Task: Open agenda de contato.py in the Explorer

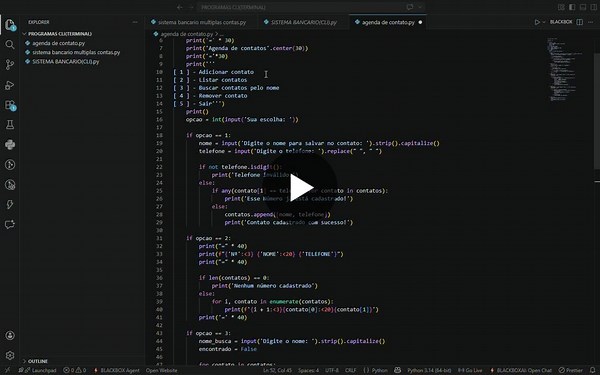Action: pos(59,43)
